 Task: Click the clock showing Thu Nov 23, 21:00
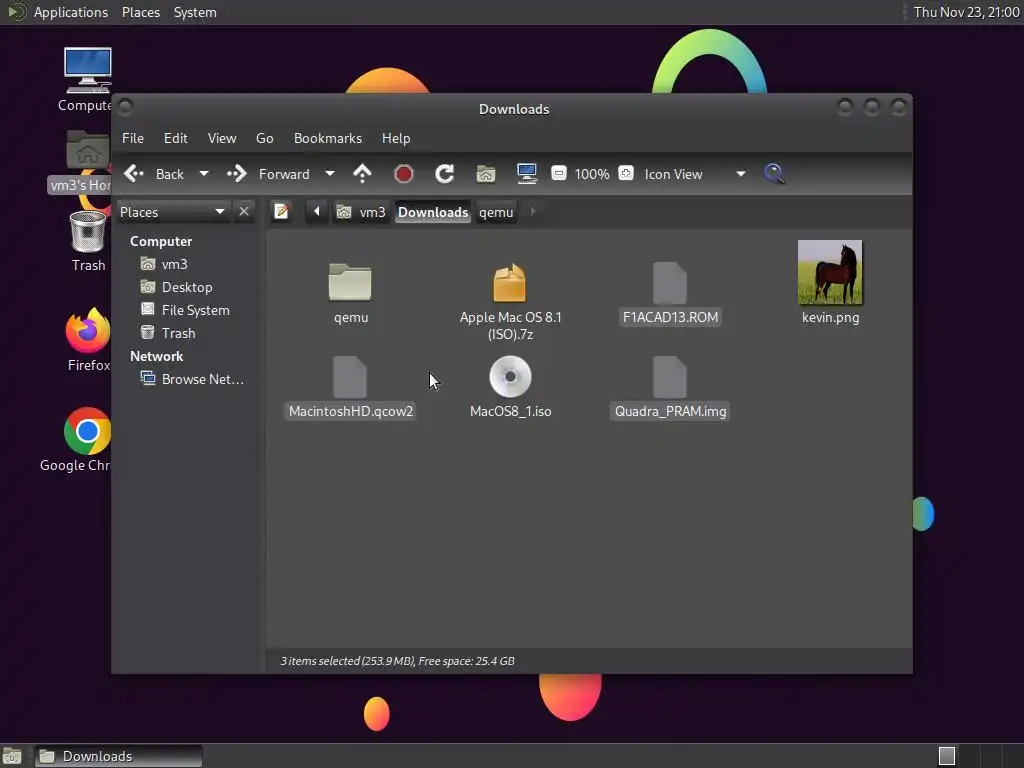click(966, 12)
